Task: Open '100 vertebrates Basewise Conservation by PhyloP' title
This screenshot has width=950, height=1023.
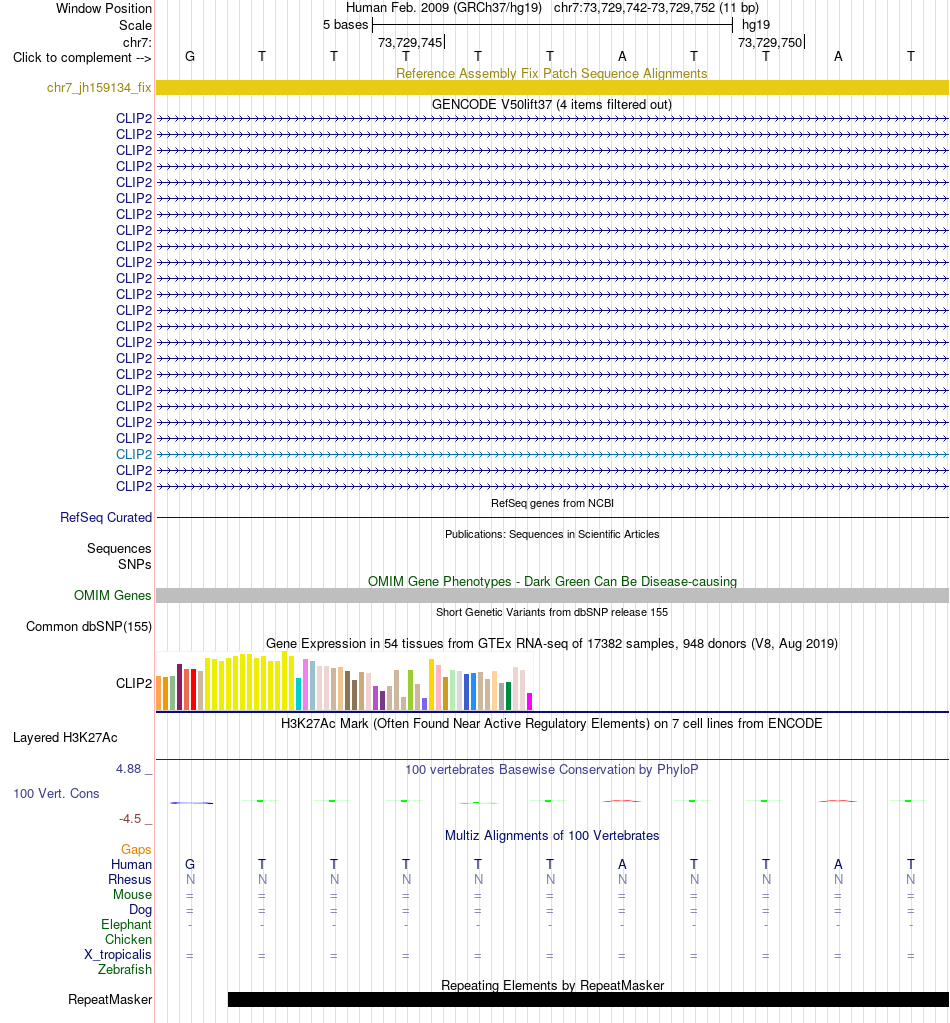Action: (x=552, y=769)
